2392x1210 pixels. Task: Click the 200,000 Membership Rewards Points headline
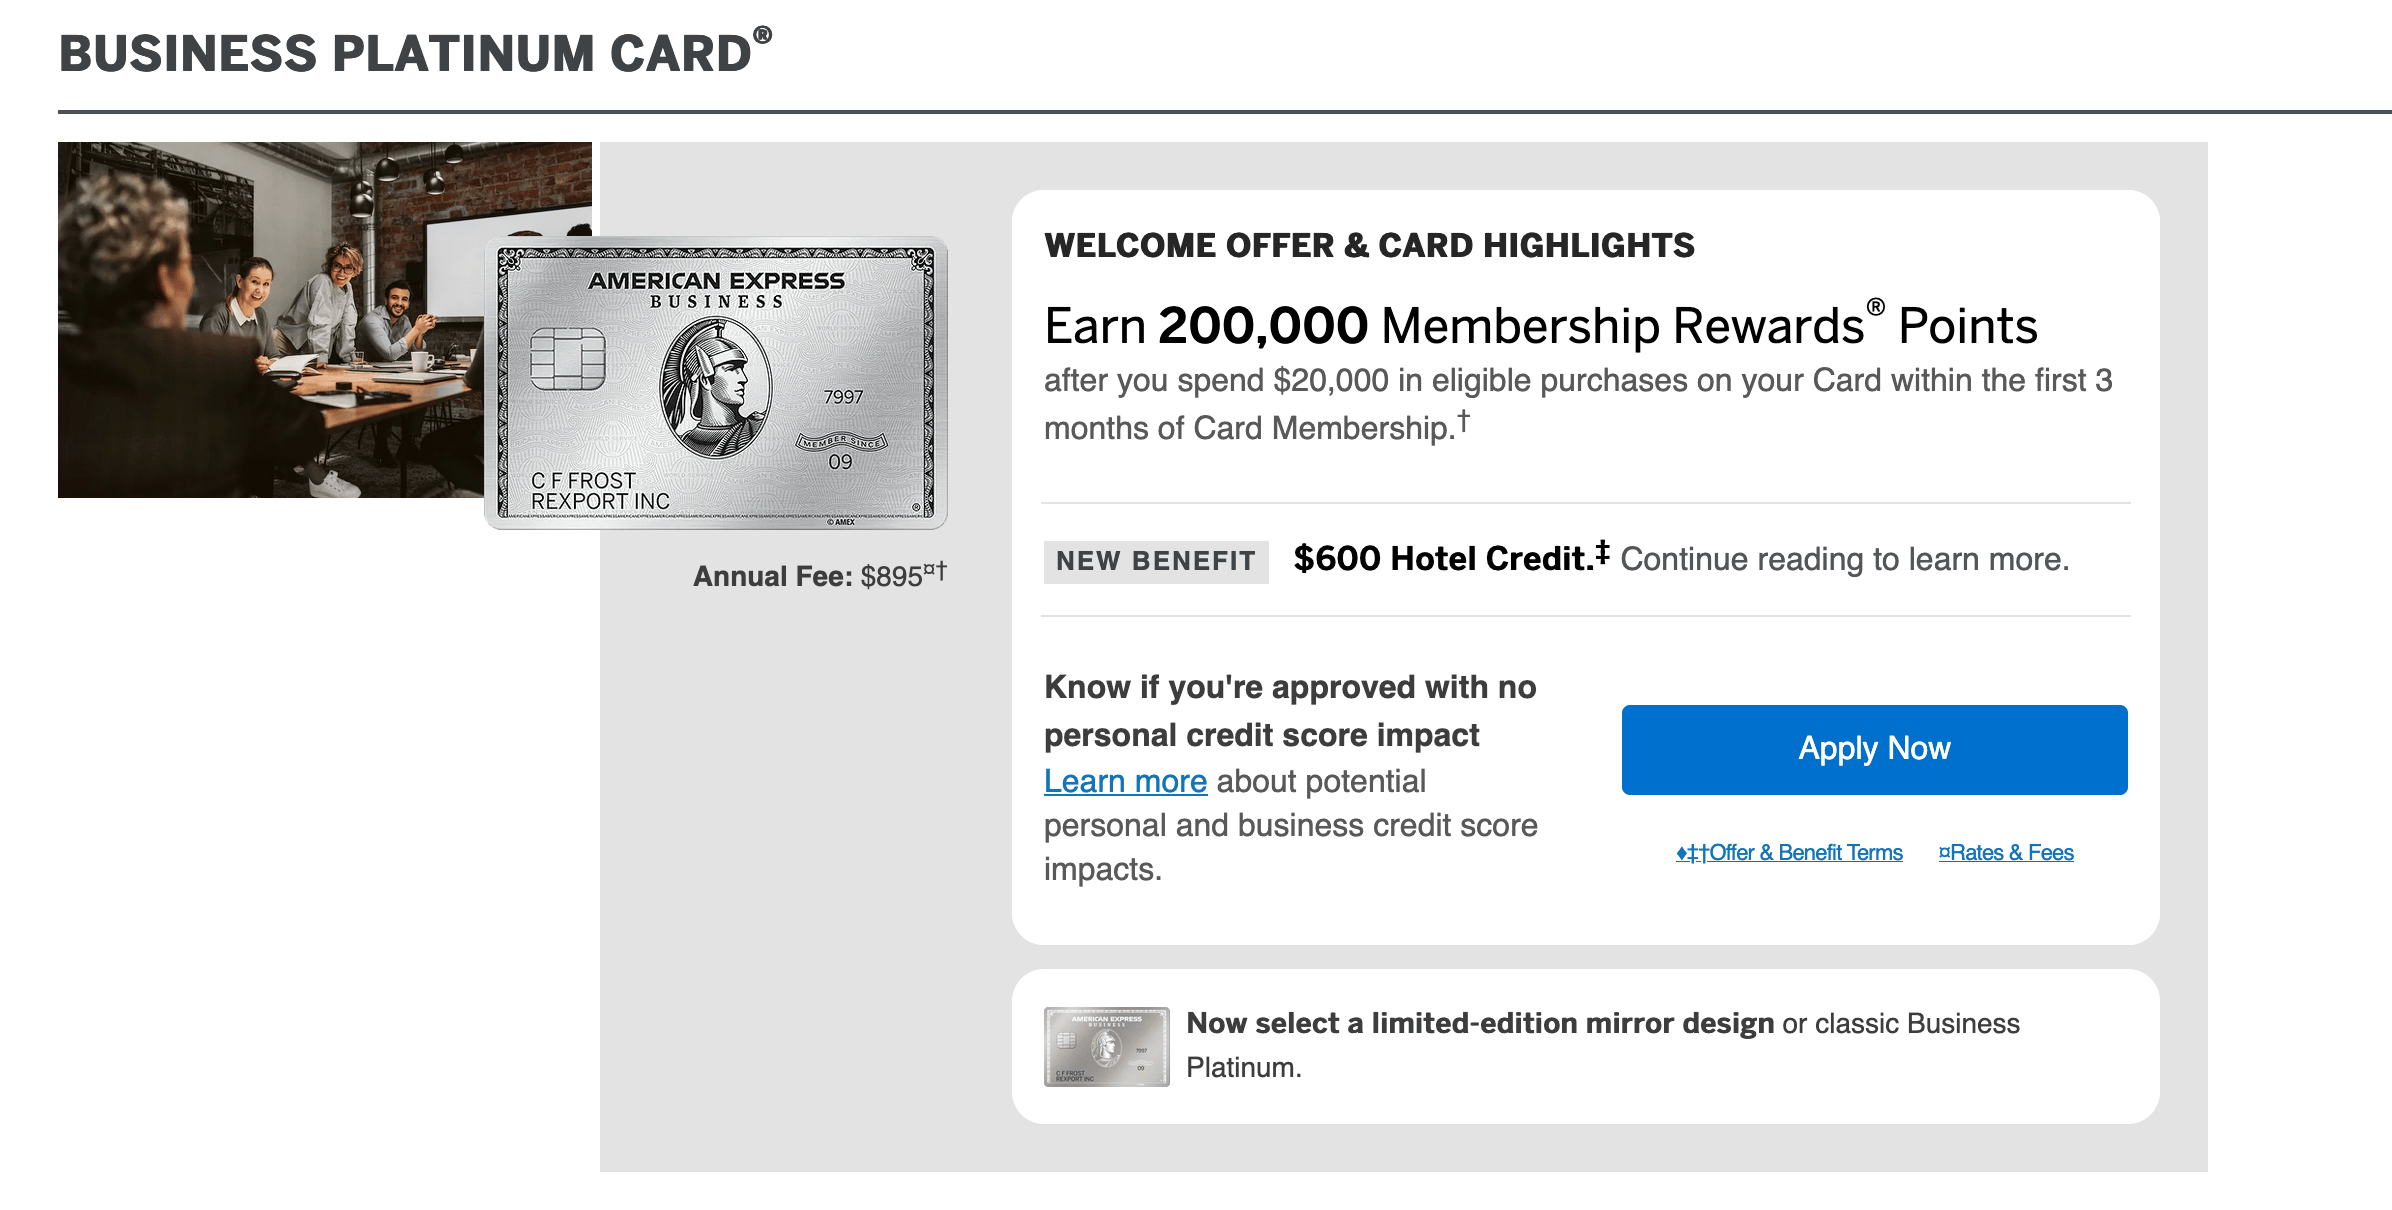pos(1540,325)
